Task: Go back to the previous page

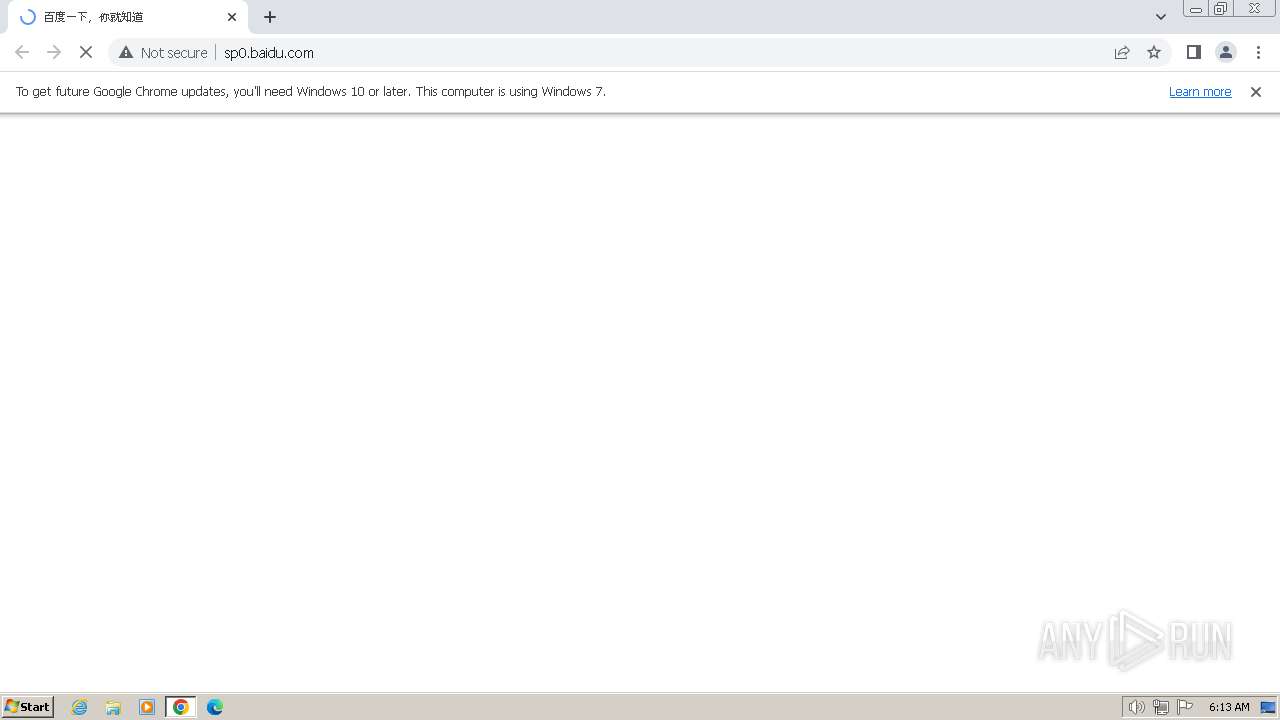Action: coord(22,52)
